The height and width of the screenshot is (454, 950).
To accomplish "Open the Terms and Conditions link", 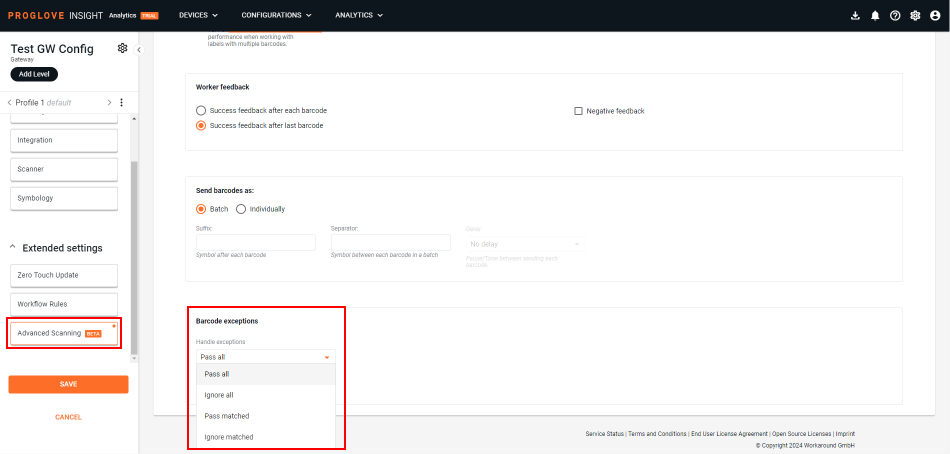I will (x=658, y=434).
